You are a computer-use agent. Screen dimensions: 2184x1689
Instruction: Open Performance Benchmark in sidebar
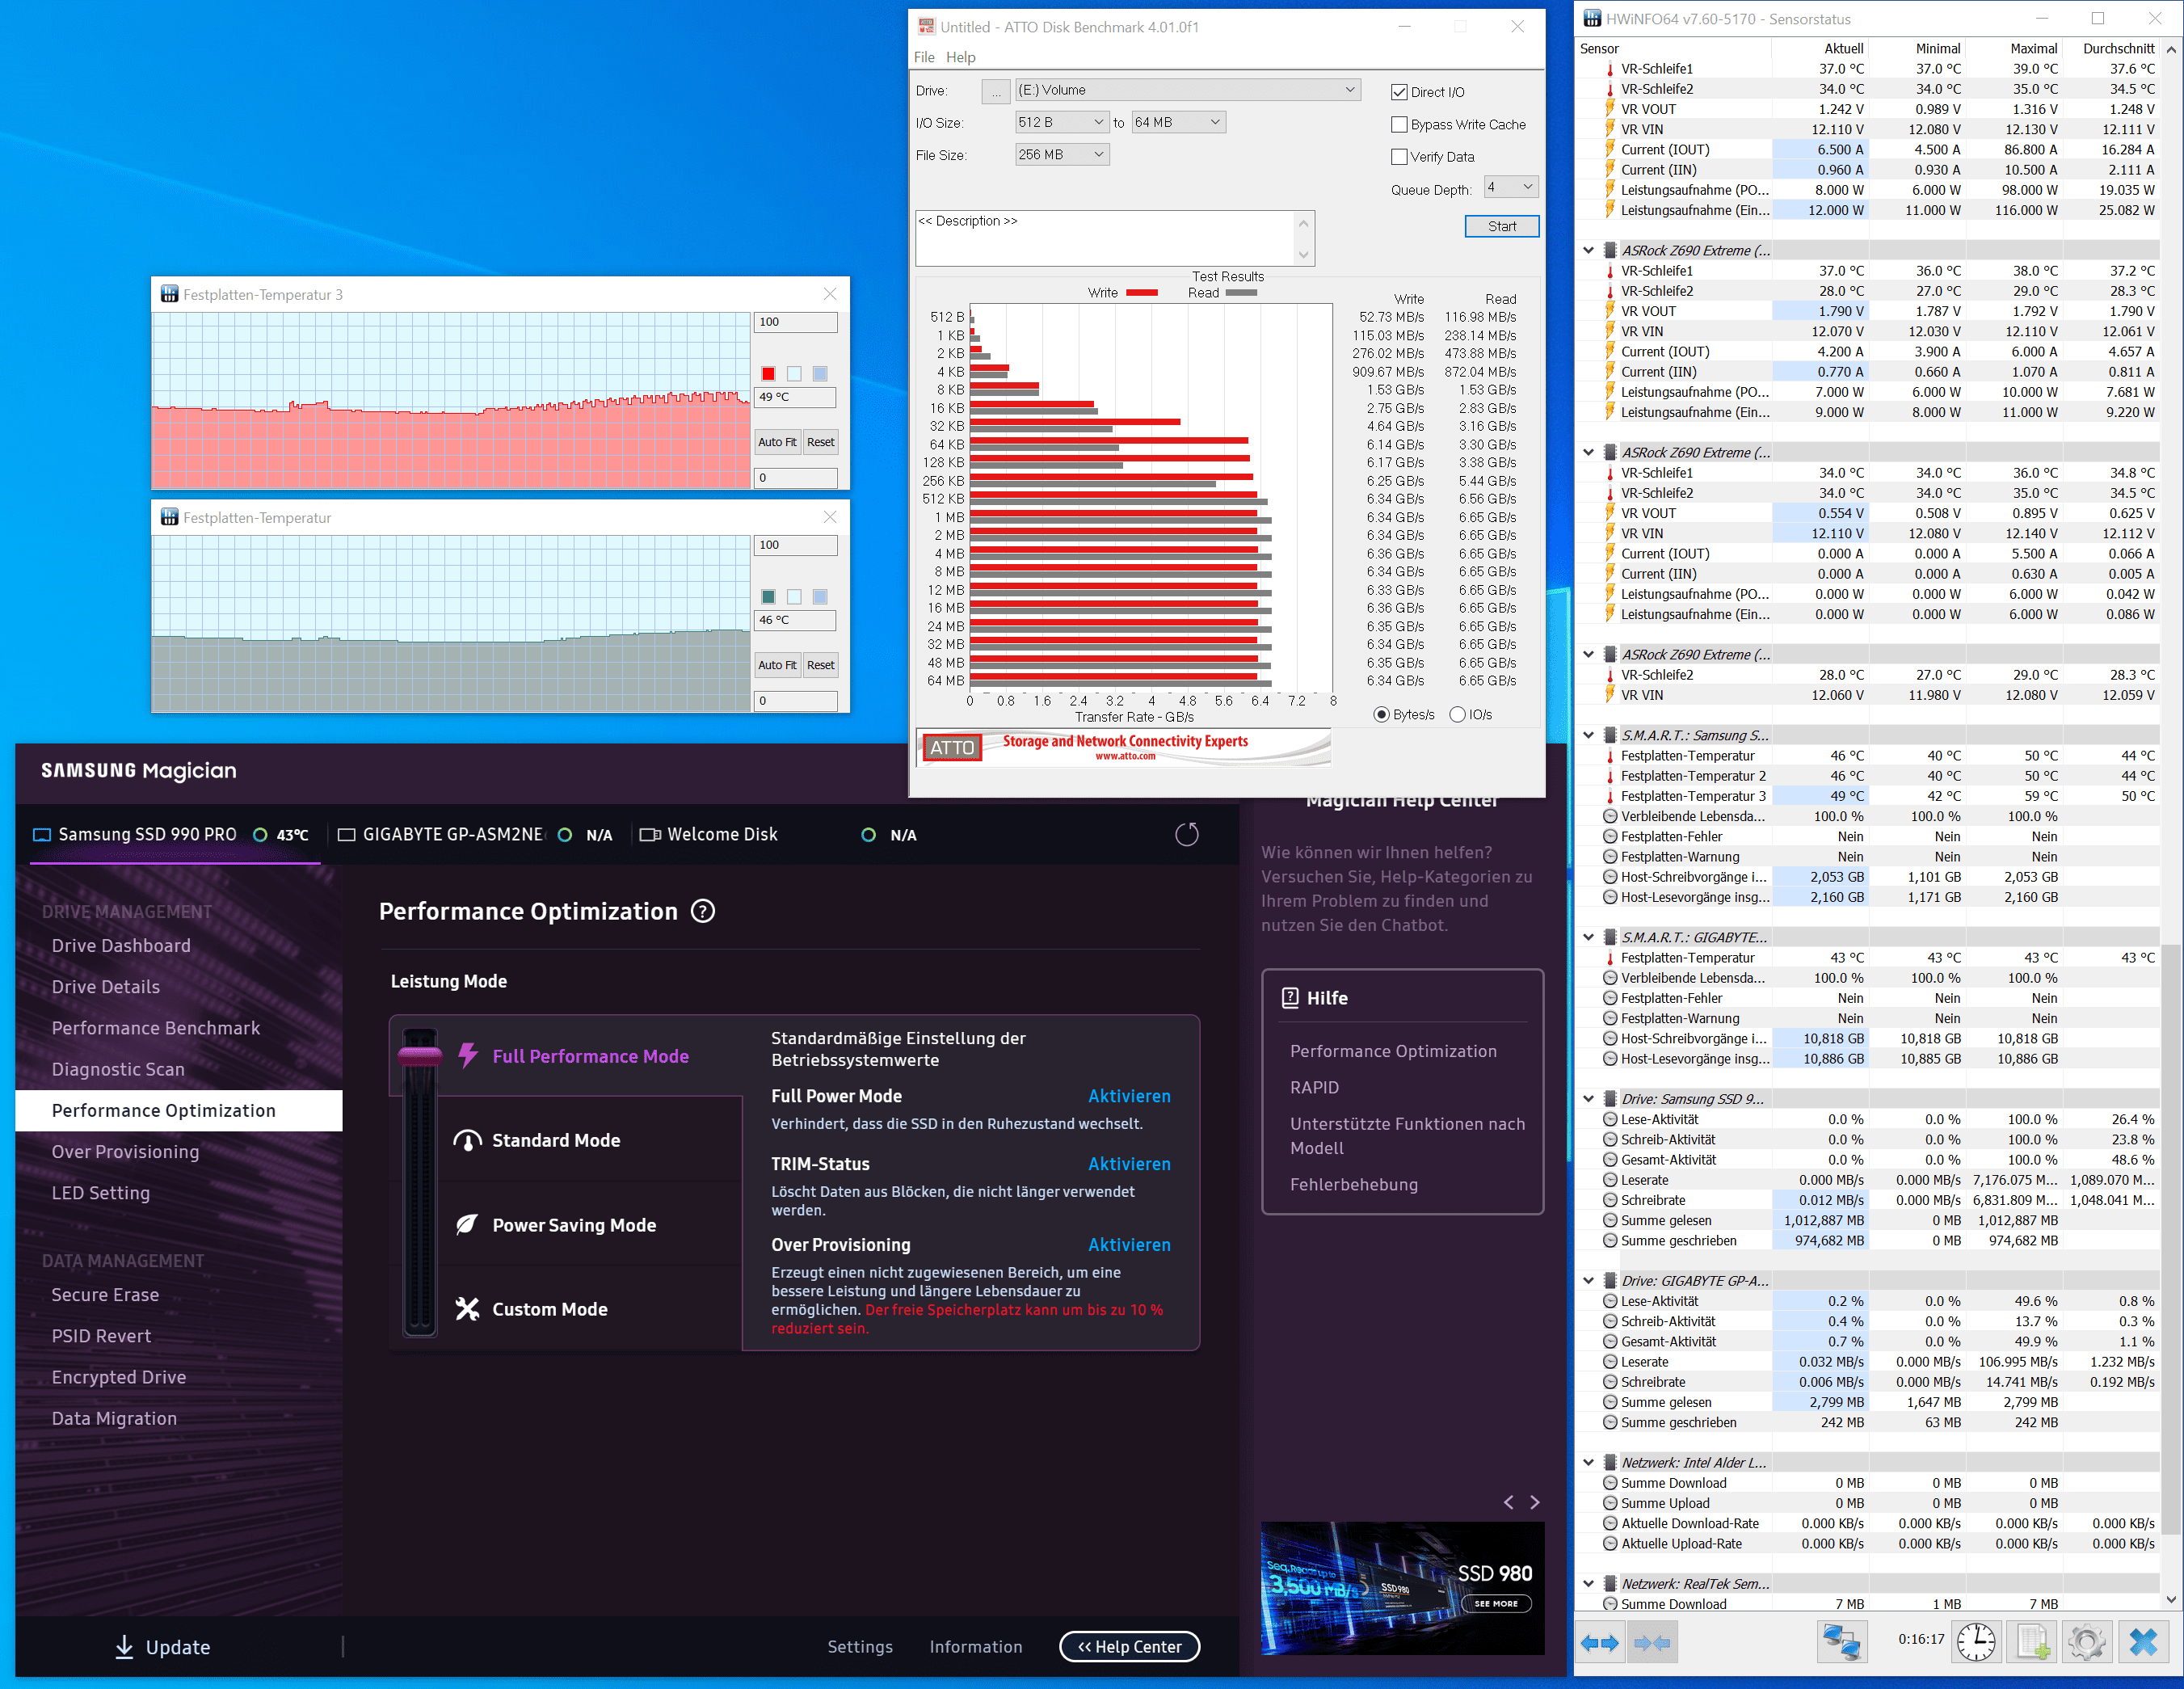[156, 1028]
